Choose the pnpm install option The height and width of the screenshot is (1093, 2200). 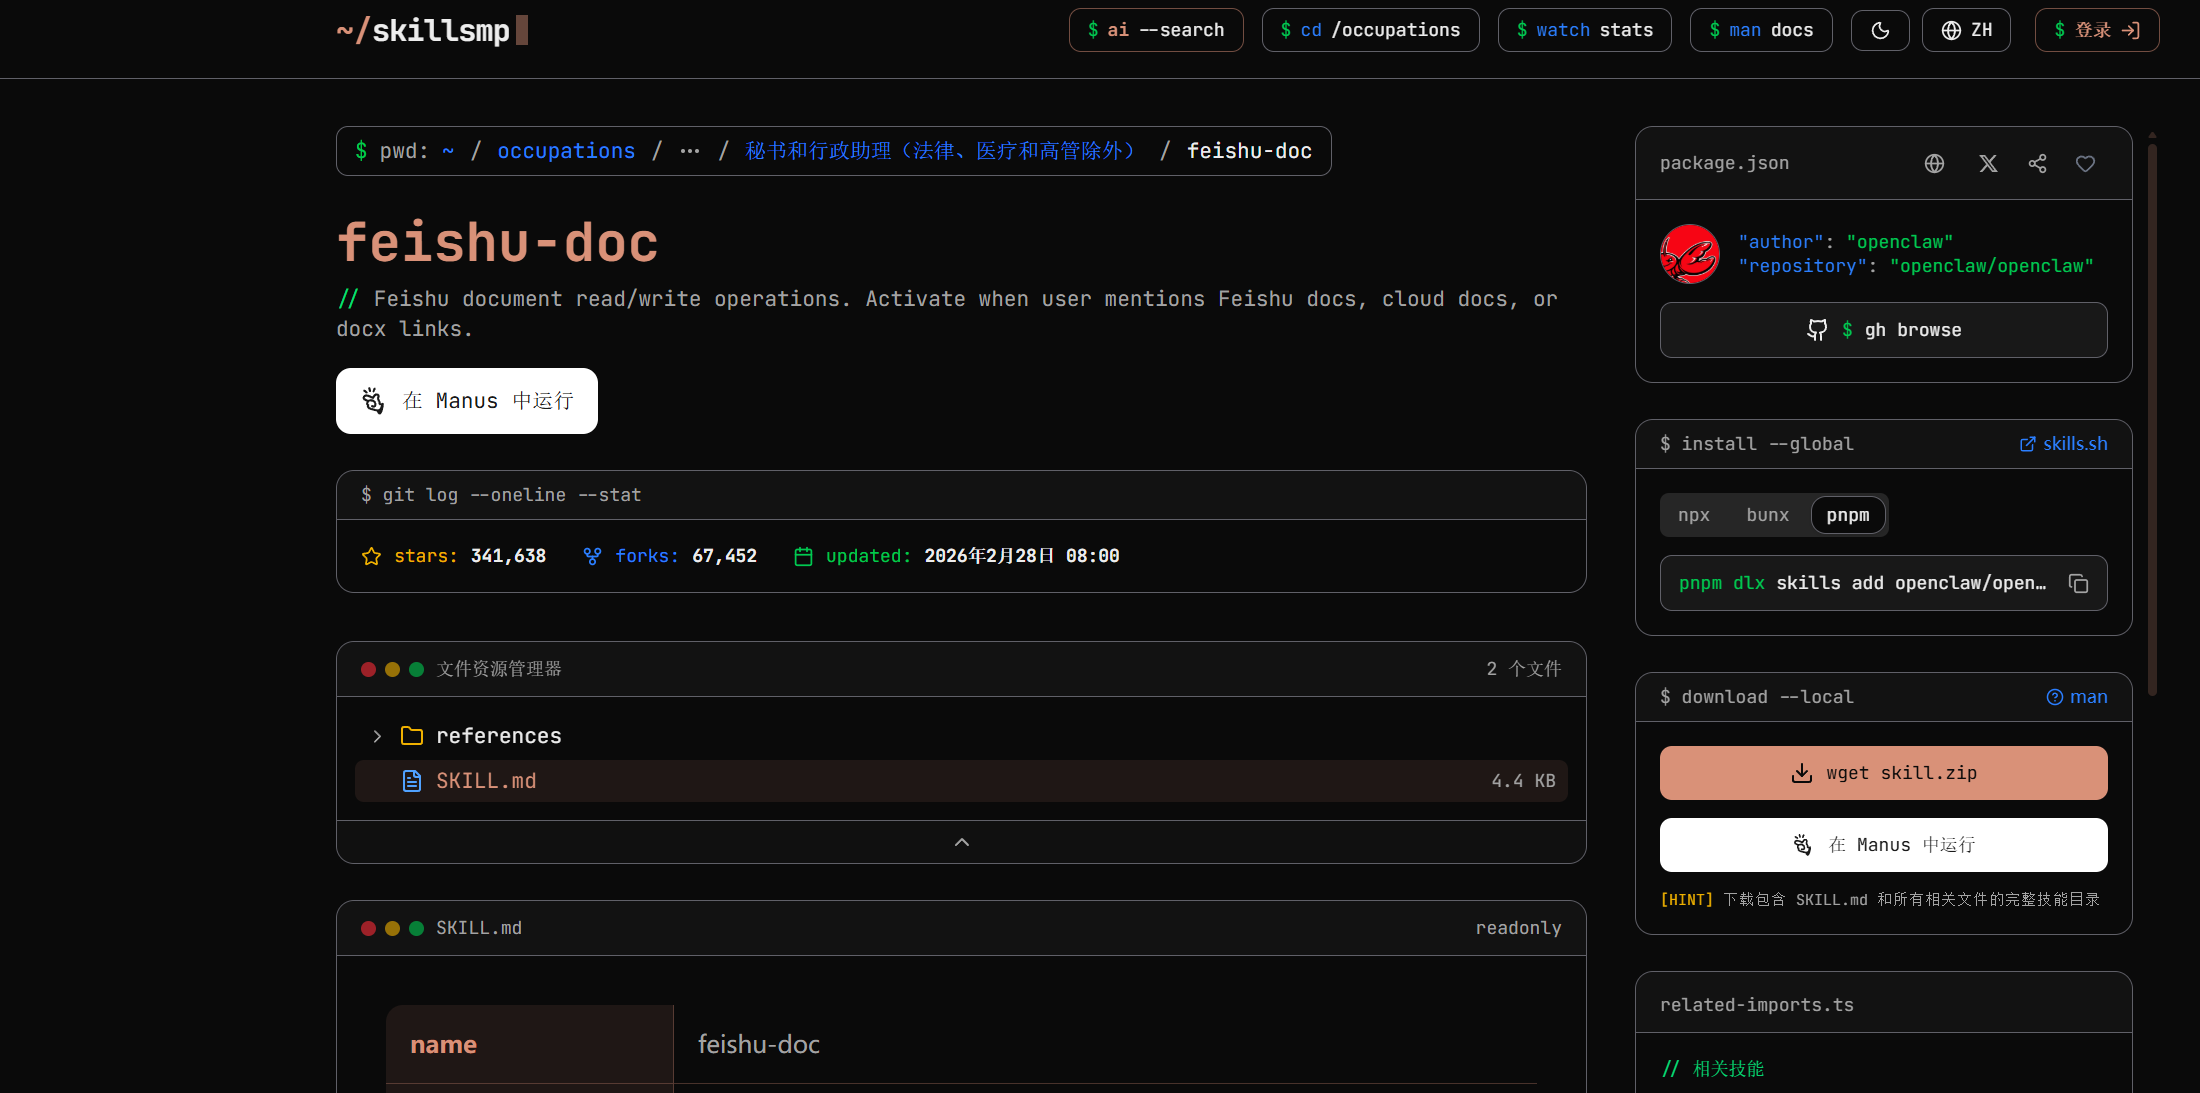pyautogui.click(x=1847, y=515)
